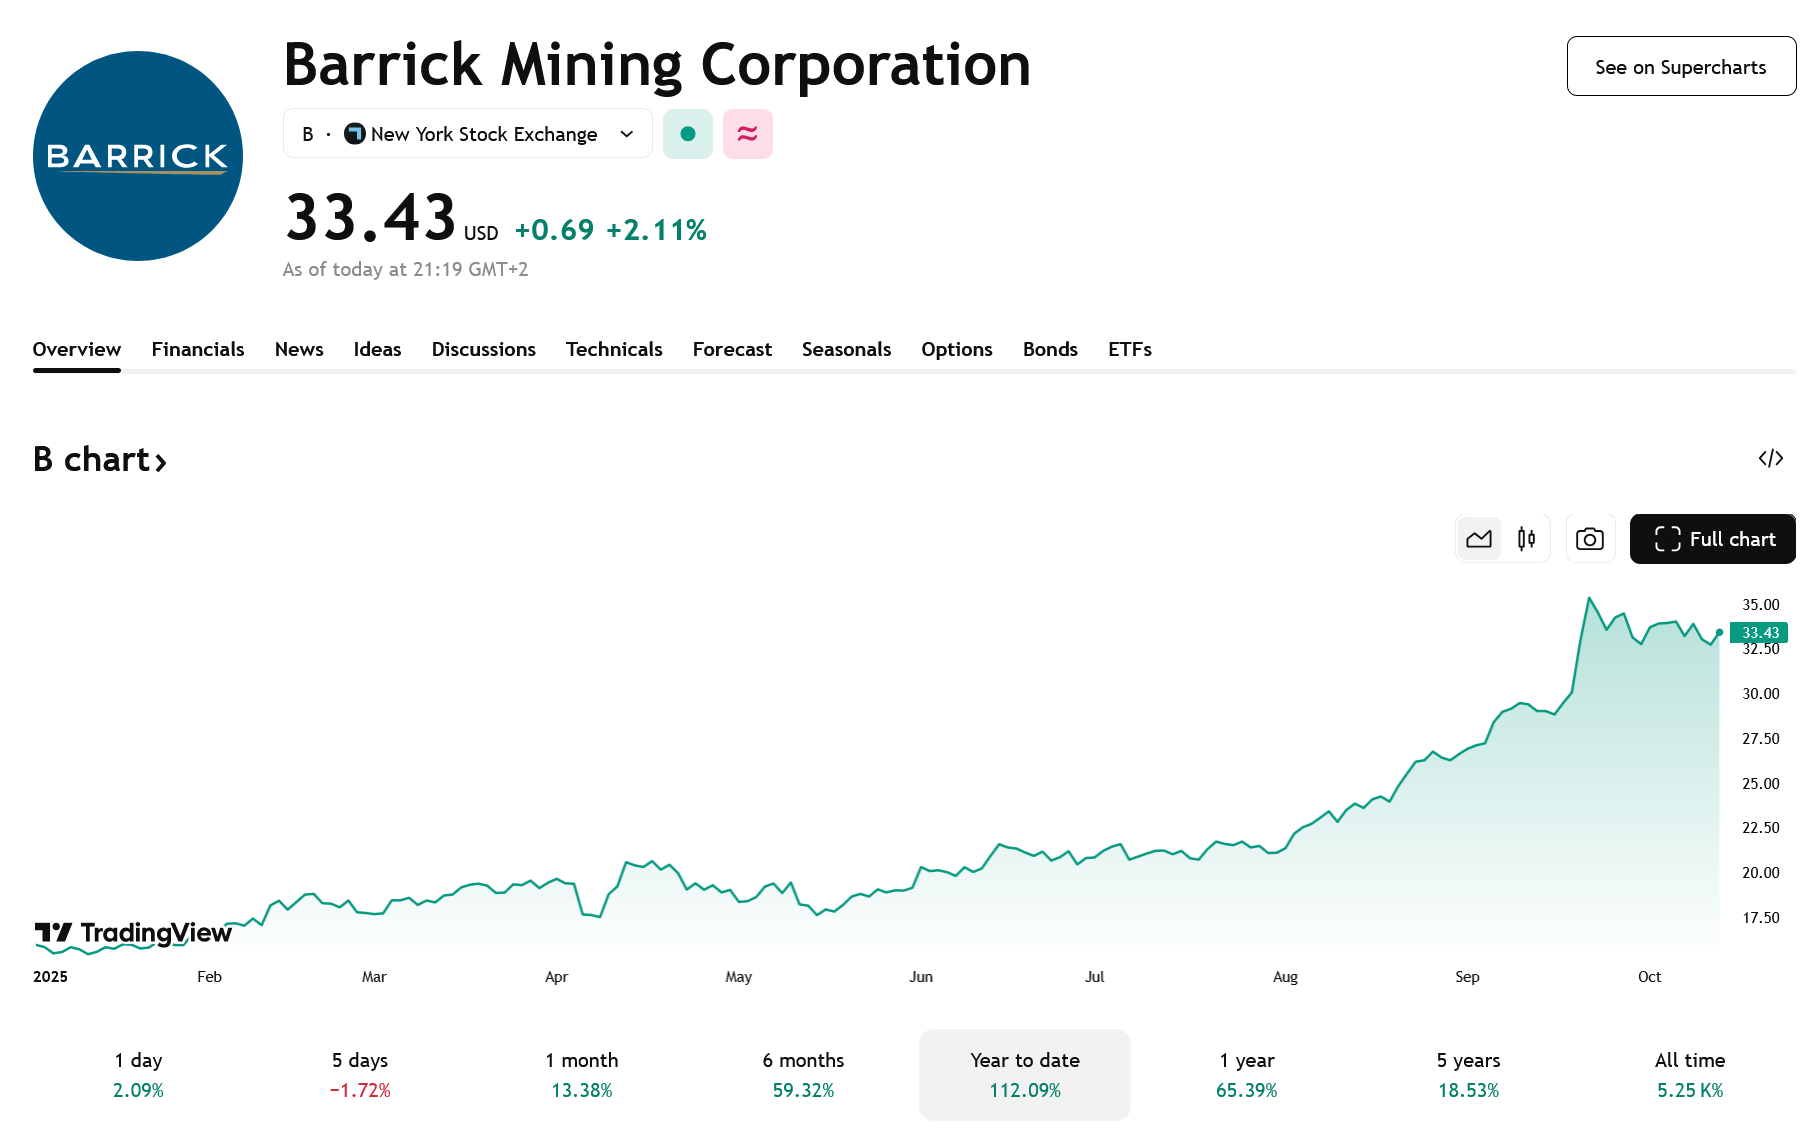Capture chart snapshot with the camera icon

tap(1590, 538)
